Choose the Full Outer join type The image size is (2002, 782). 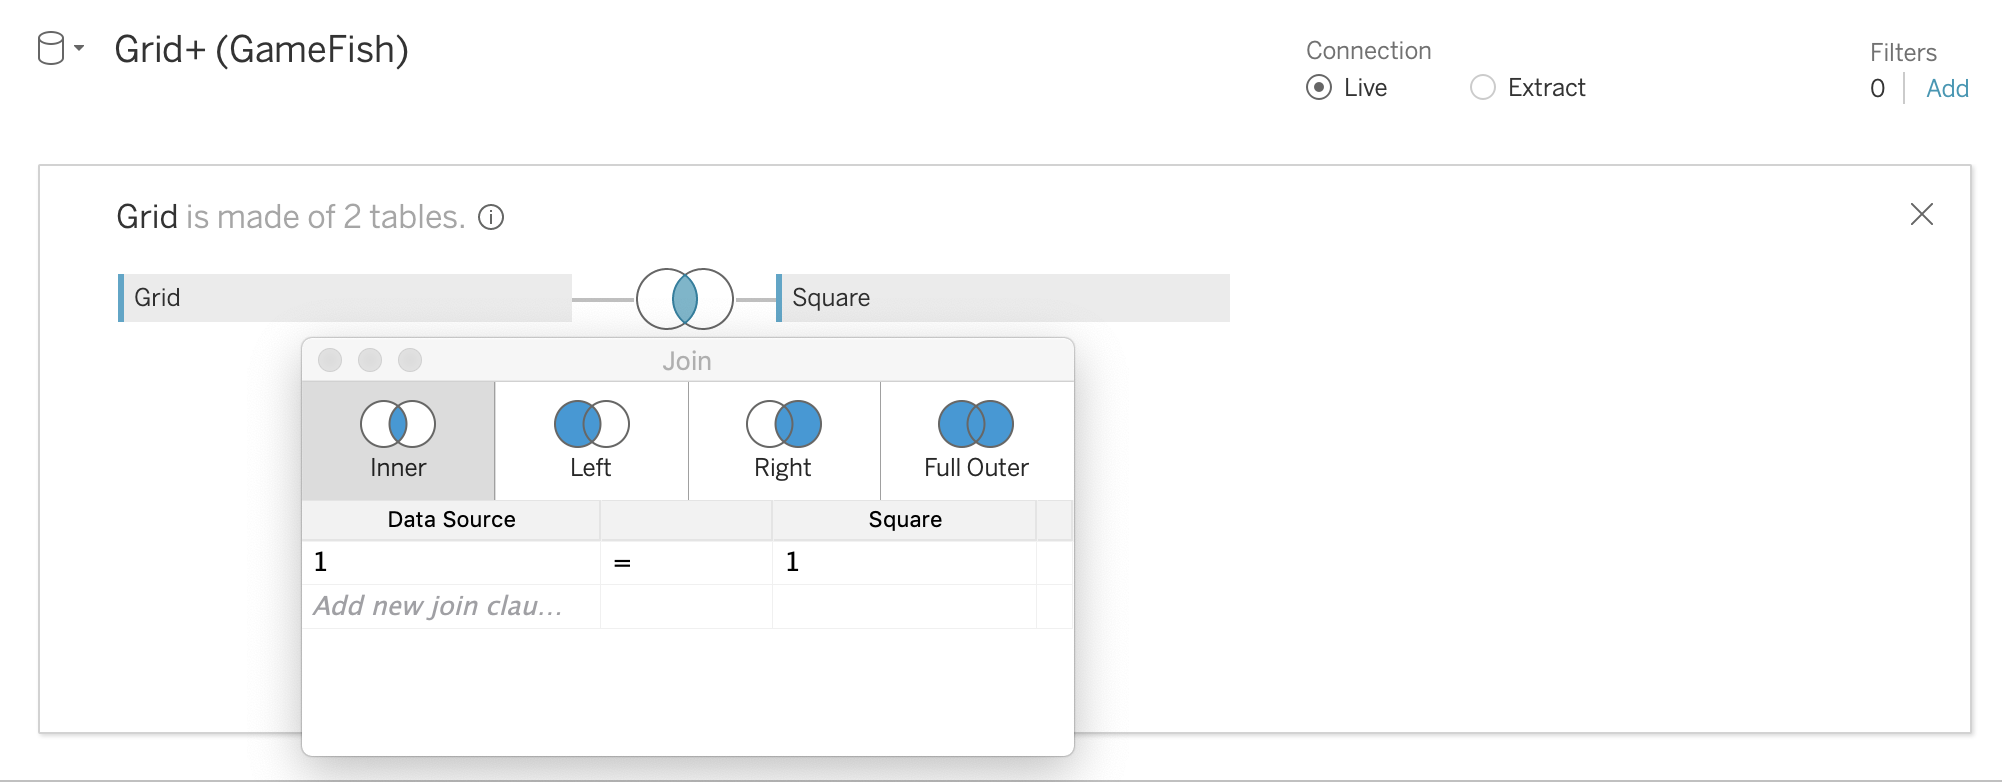tap(976, 441)
